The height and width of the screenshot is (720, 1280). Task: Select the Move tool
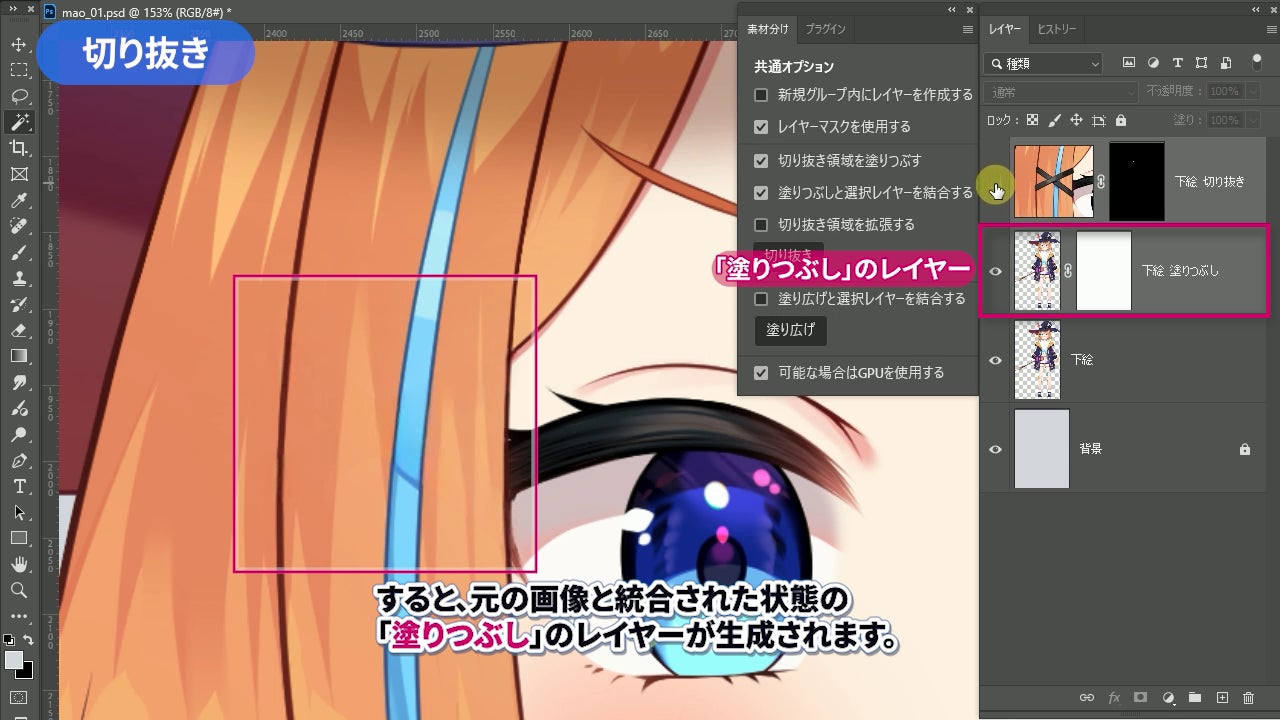(x=19, y=45)
